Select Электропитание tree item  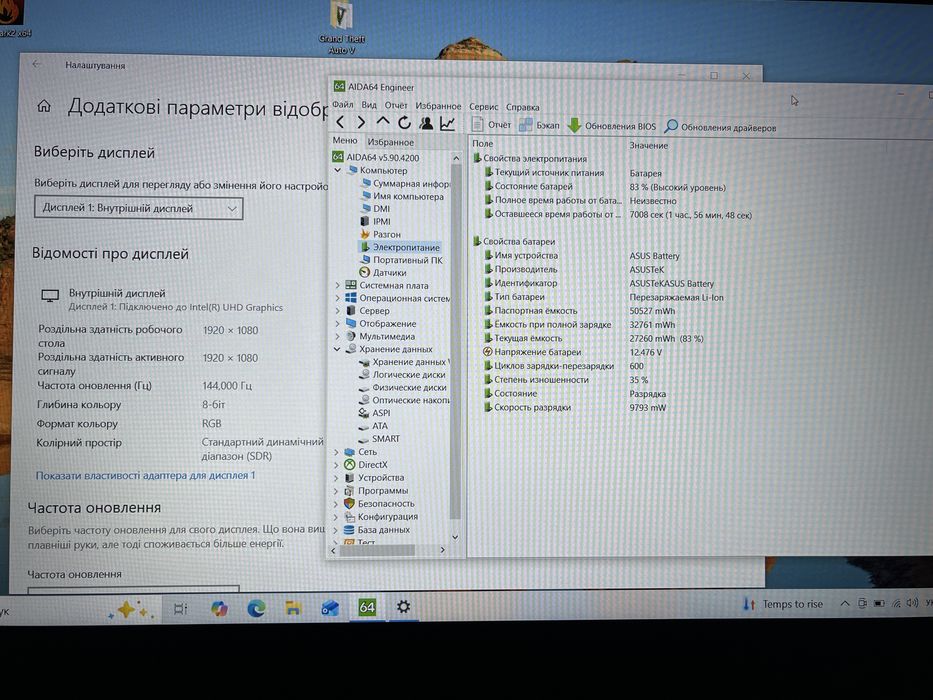(400, 247)
